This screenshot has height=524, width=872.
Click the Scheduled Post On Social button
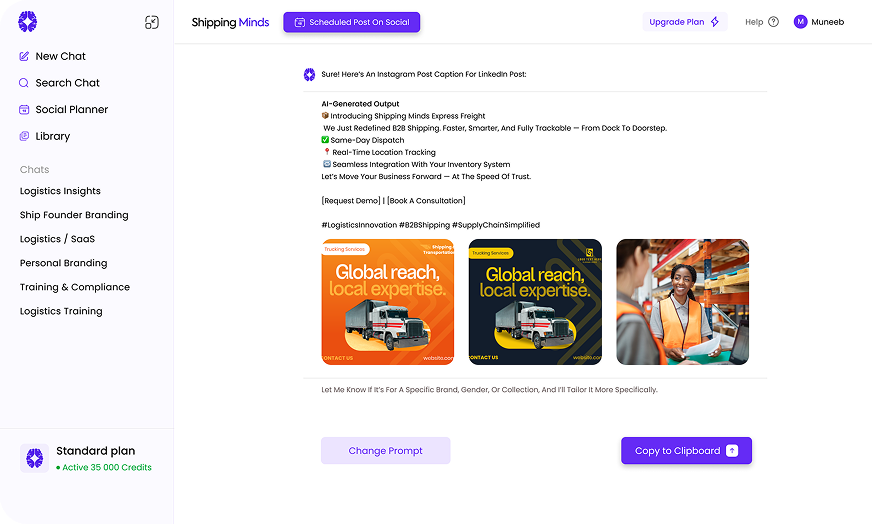pyautogui.click(x=351, y=22)
